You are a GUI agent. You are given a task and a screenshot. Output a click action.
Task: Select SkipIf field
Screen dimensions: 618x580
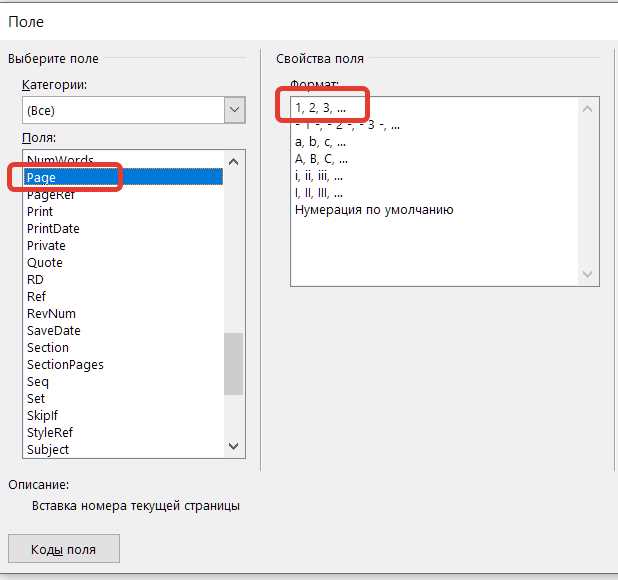pyautogui.click(x=123, y=415)
